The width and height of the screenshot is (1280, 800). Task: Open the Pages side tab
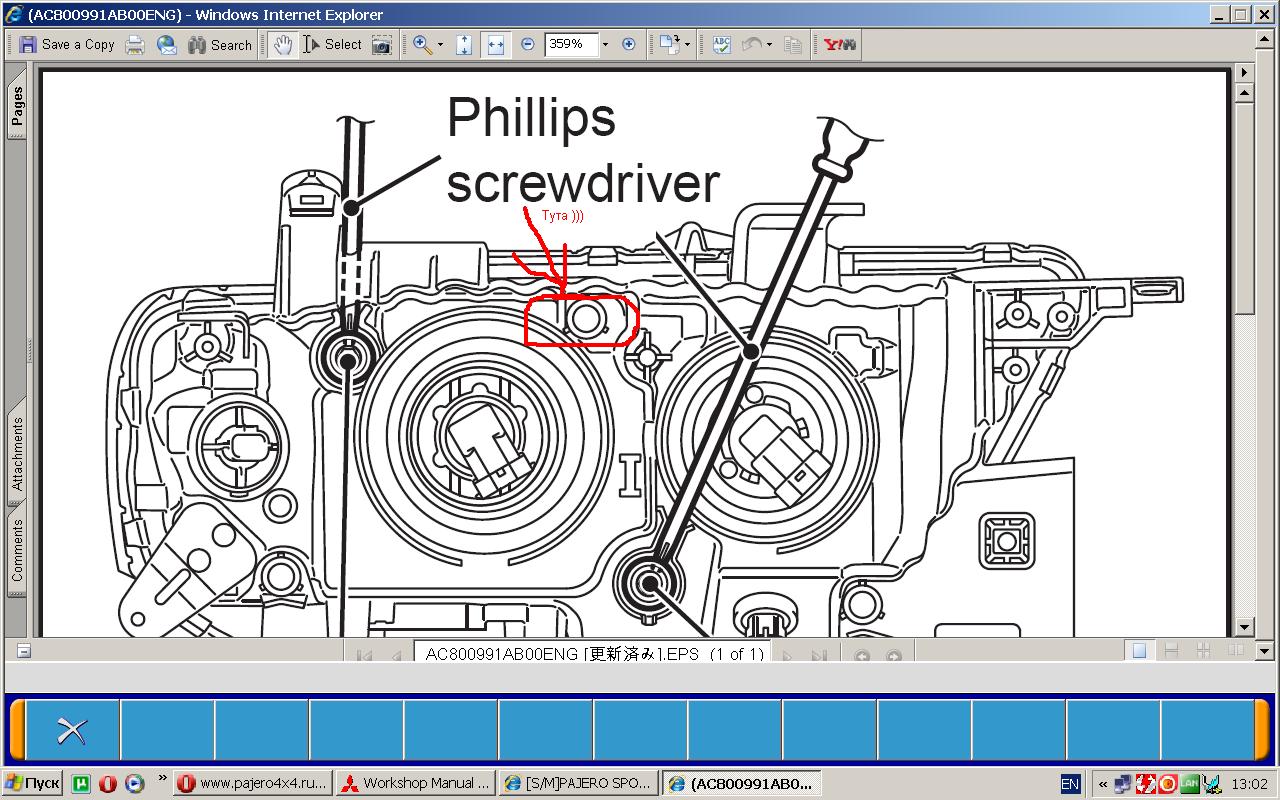click(x=17, y=106)
